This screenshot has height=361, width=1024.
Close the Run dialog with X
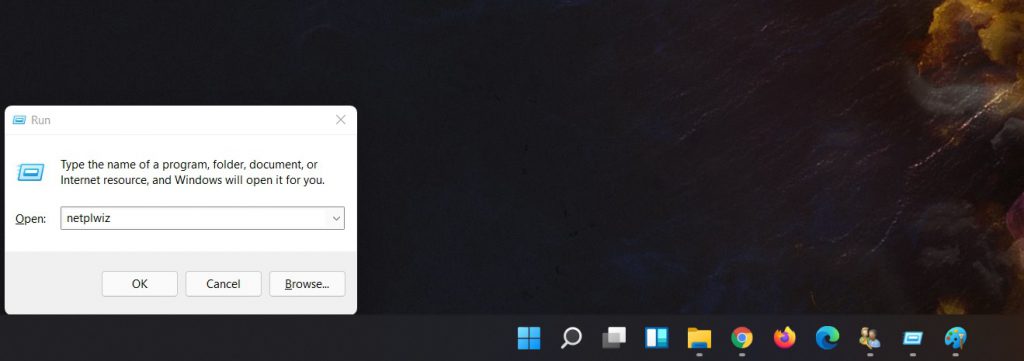tap(340, 120)
